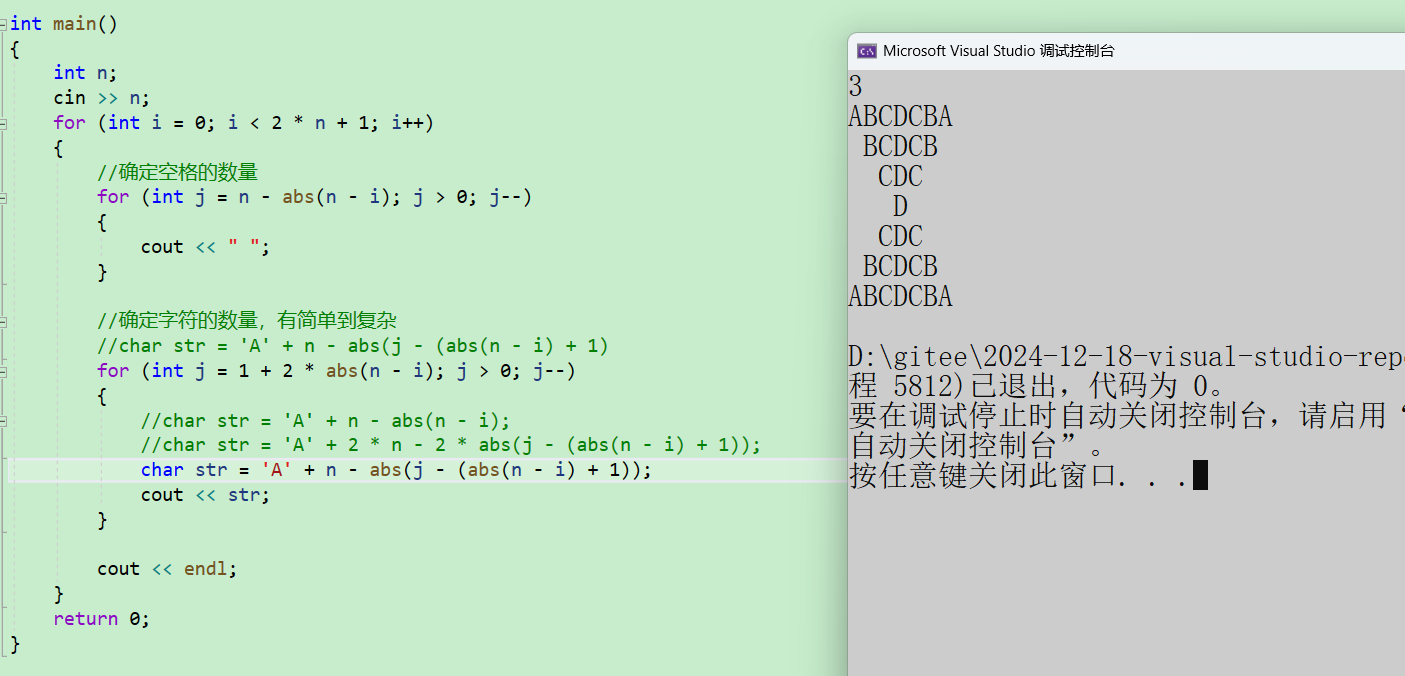Collapse the space-printing for loop fold marker

pyautogui.click(x=4, y=197)
